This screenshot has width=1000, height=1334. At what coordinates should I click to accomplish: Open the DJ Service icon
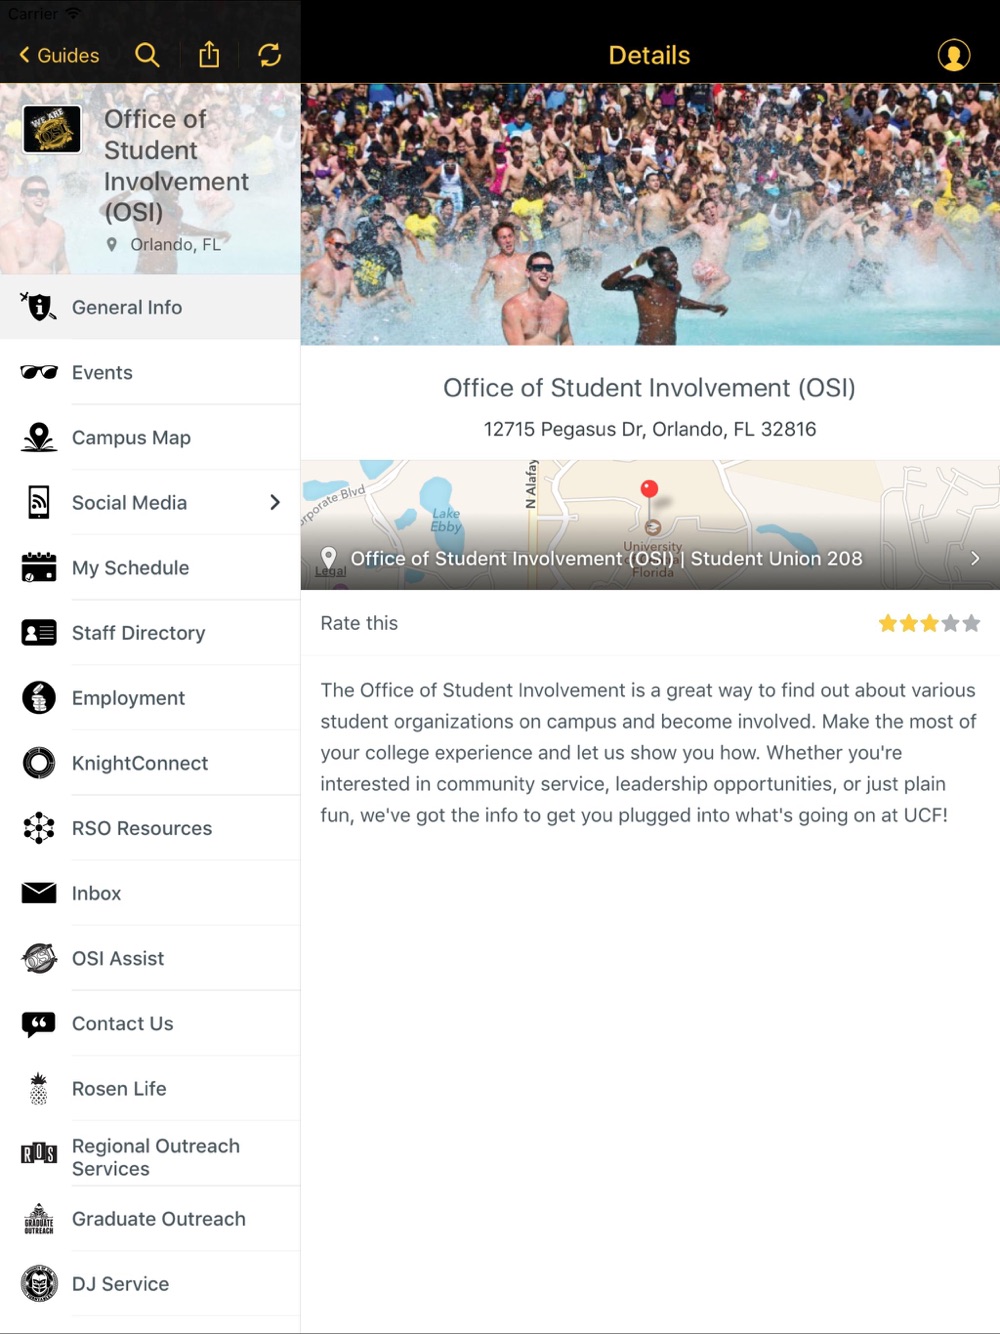click(x=39, y=1283)
